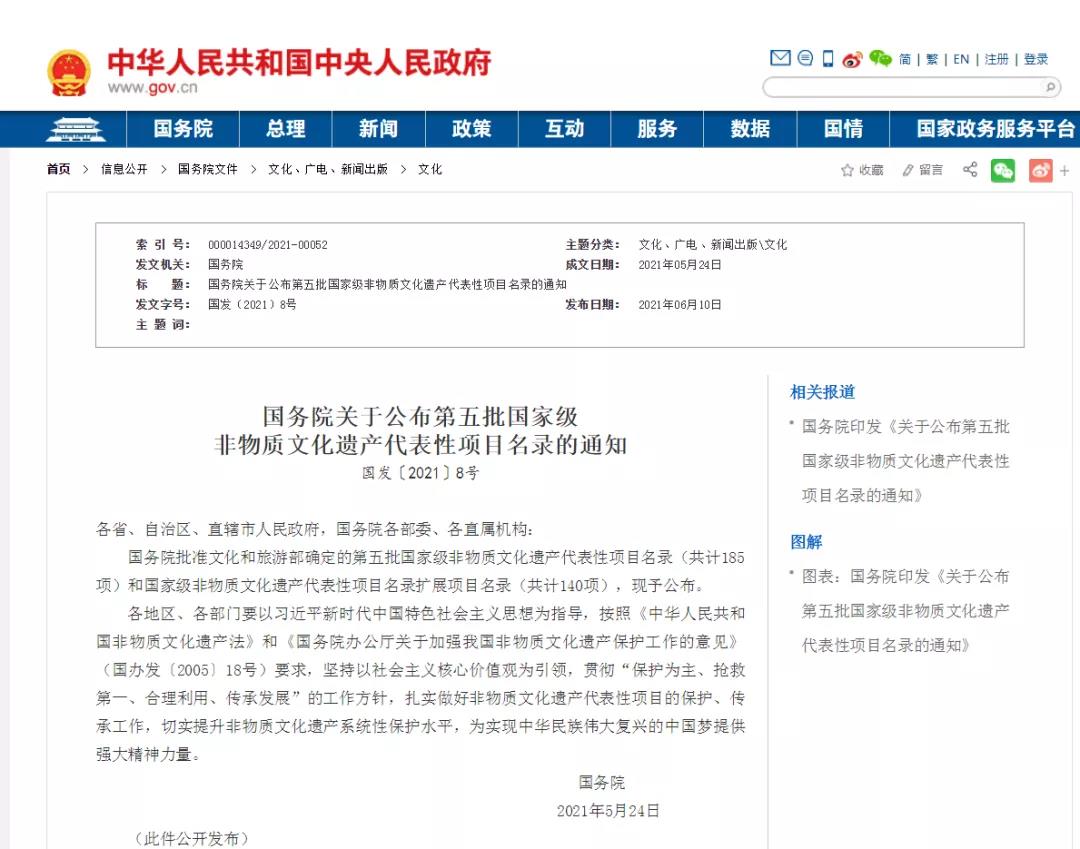Image resolution: width=1080 pixels, height=849 pixels.
Task: Click into the site search field
Action: click(900, 88)
